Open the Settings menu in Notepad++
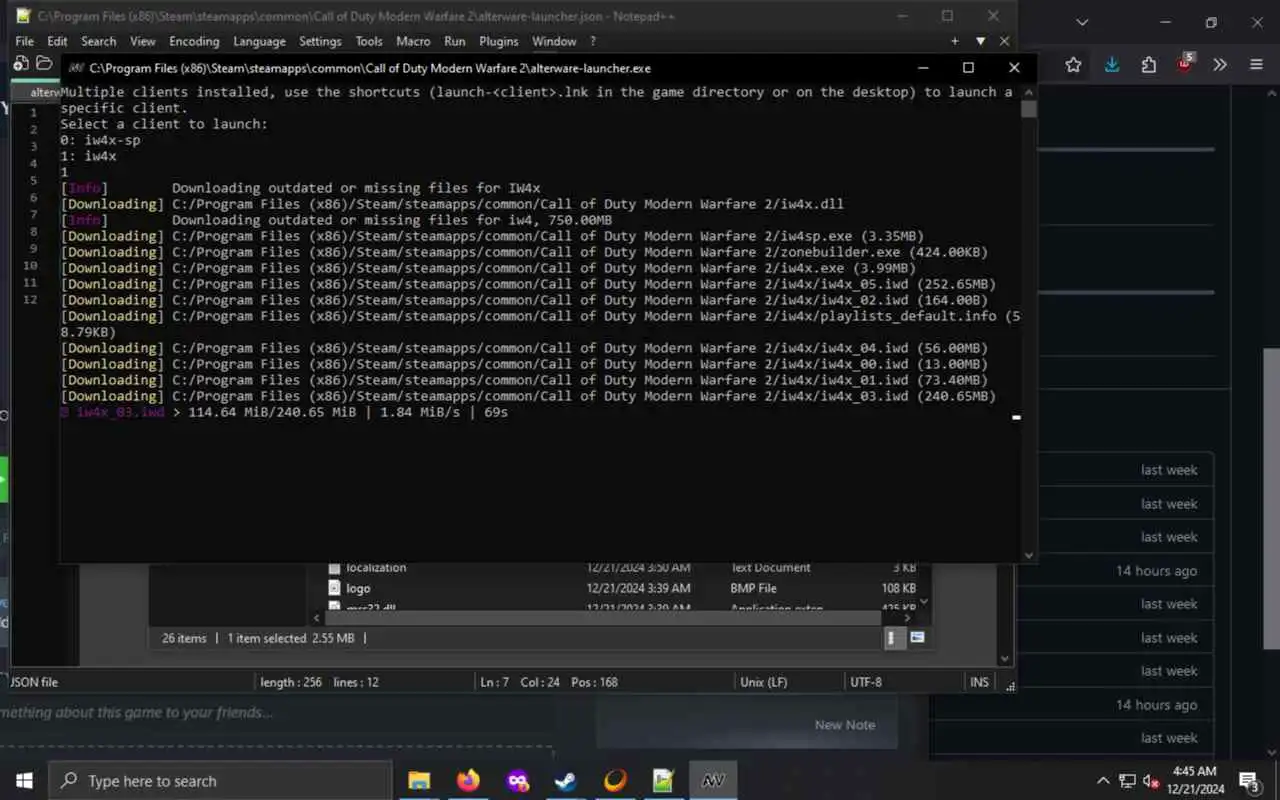 coord(320,41)
